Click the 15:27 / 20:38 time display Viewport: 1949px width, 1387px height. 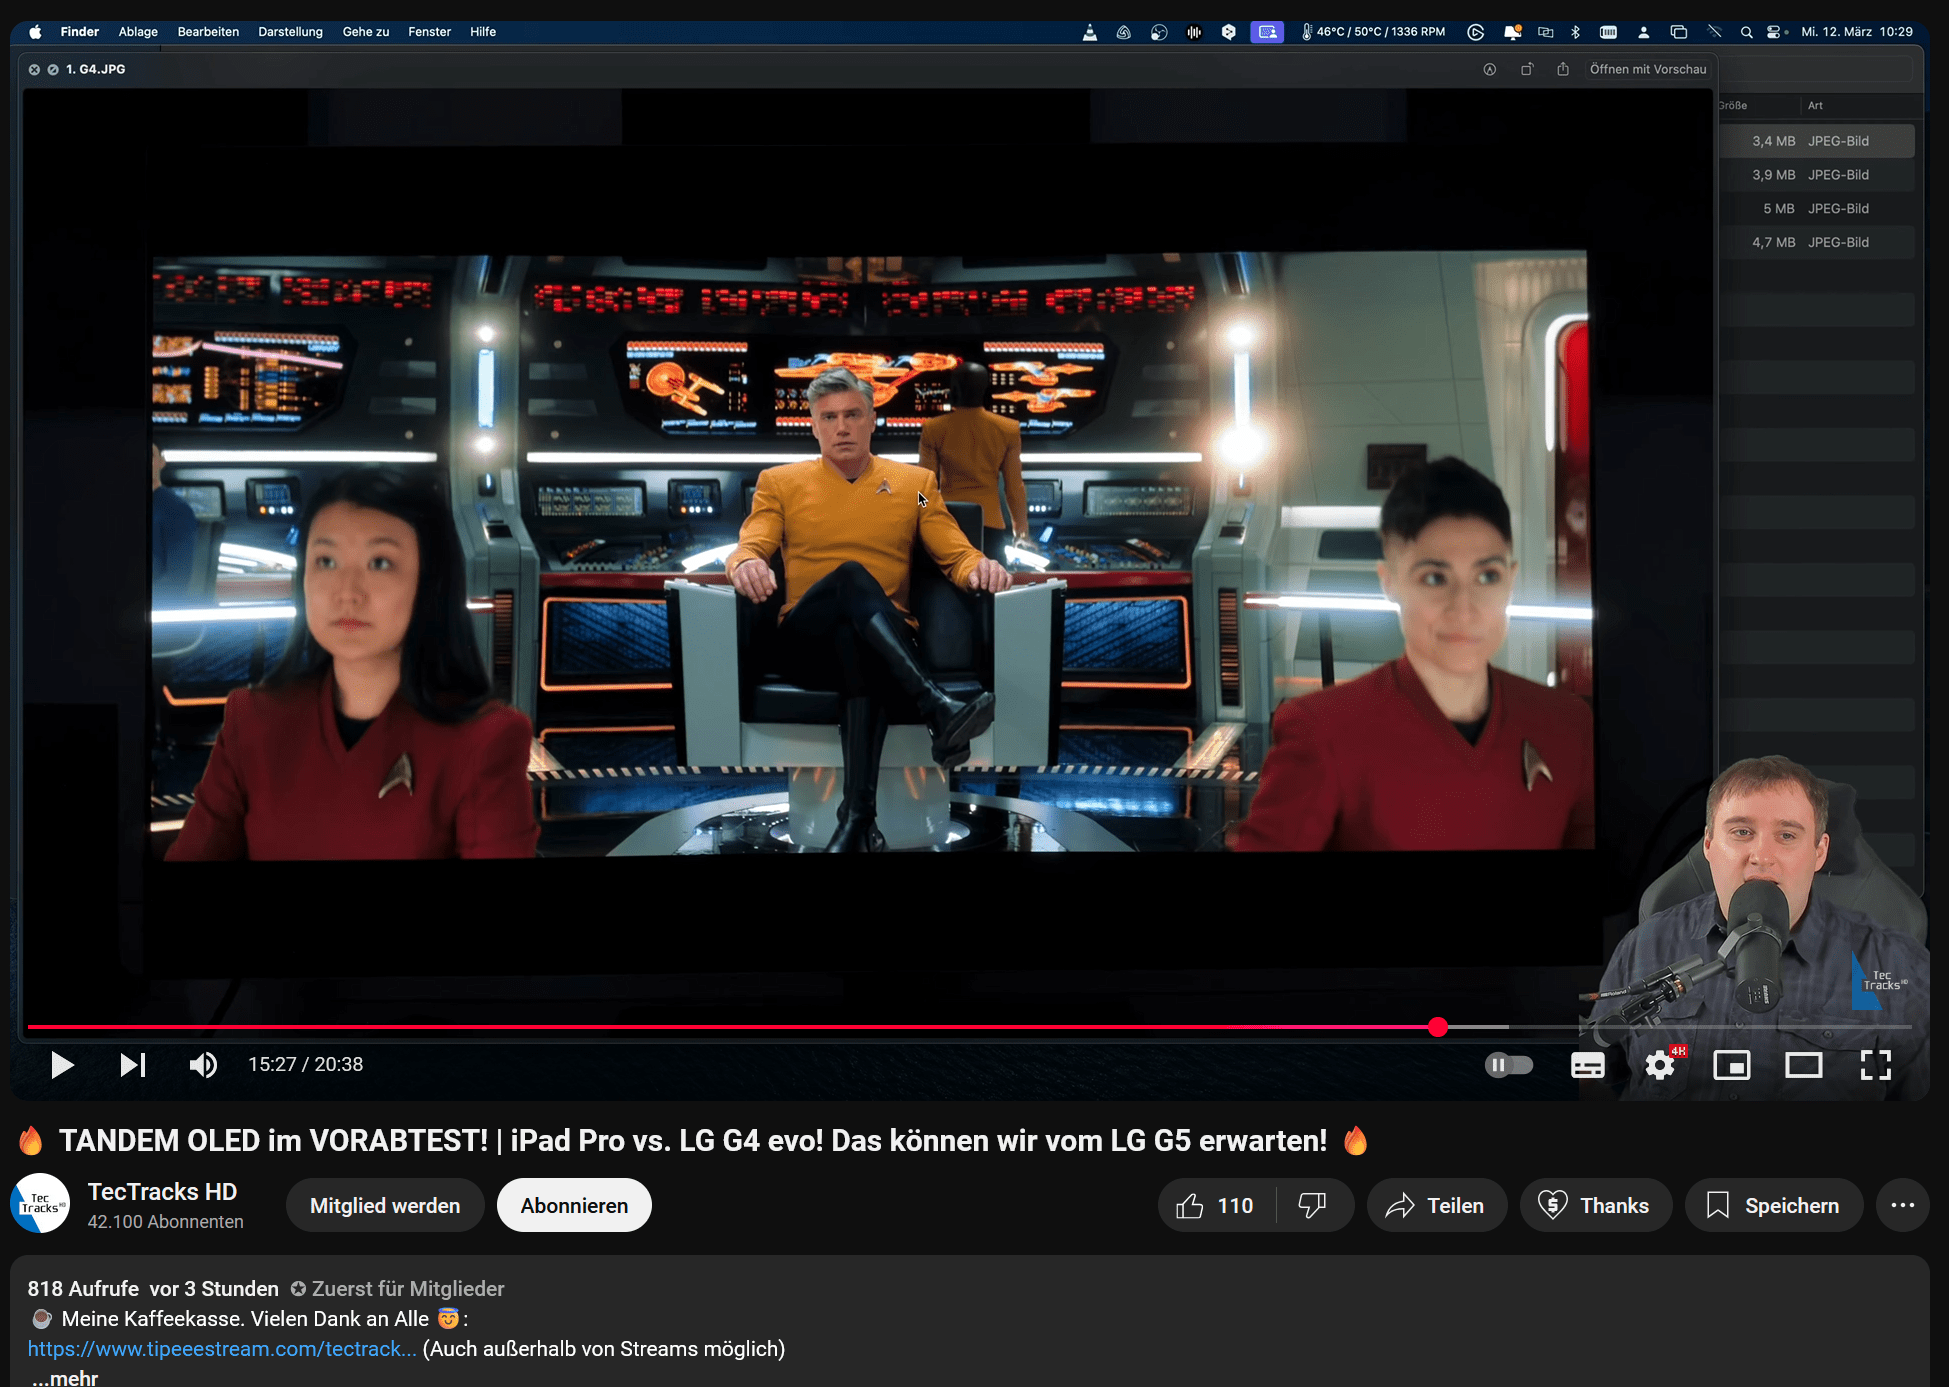click(x=306, y=1065)
